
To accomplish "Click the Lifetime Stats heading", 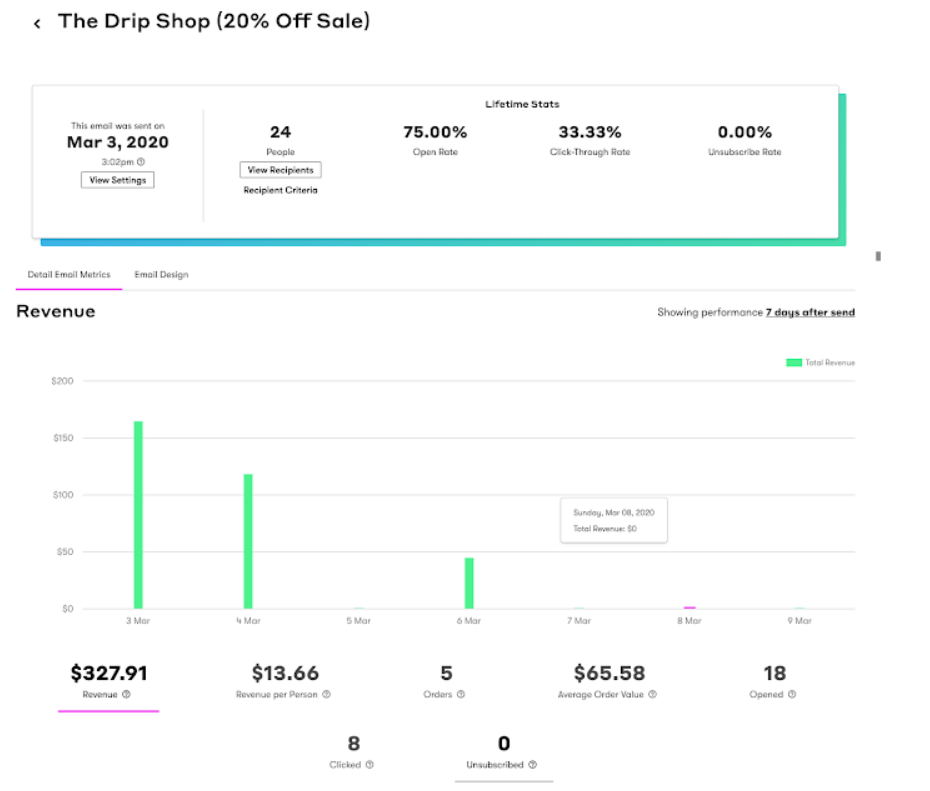I will coord(522,104).
